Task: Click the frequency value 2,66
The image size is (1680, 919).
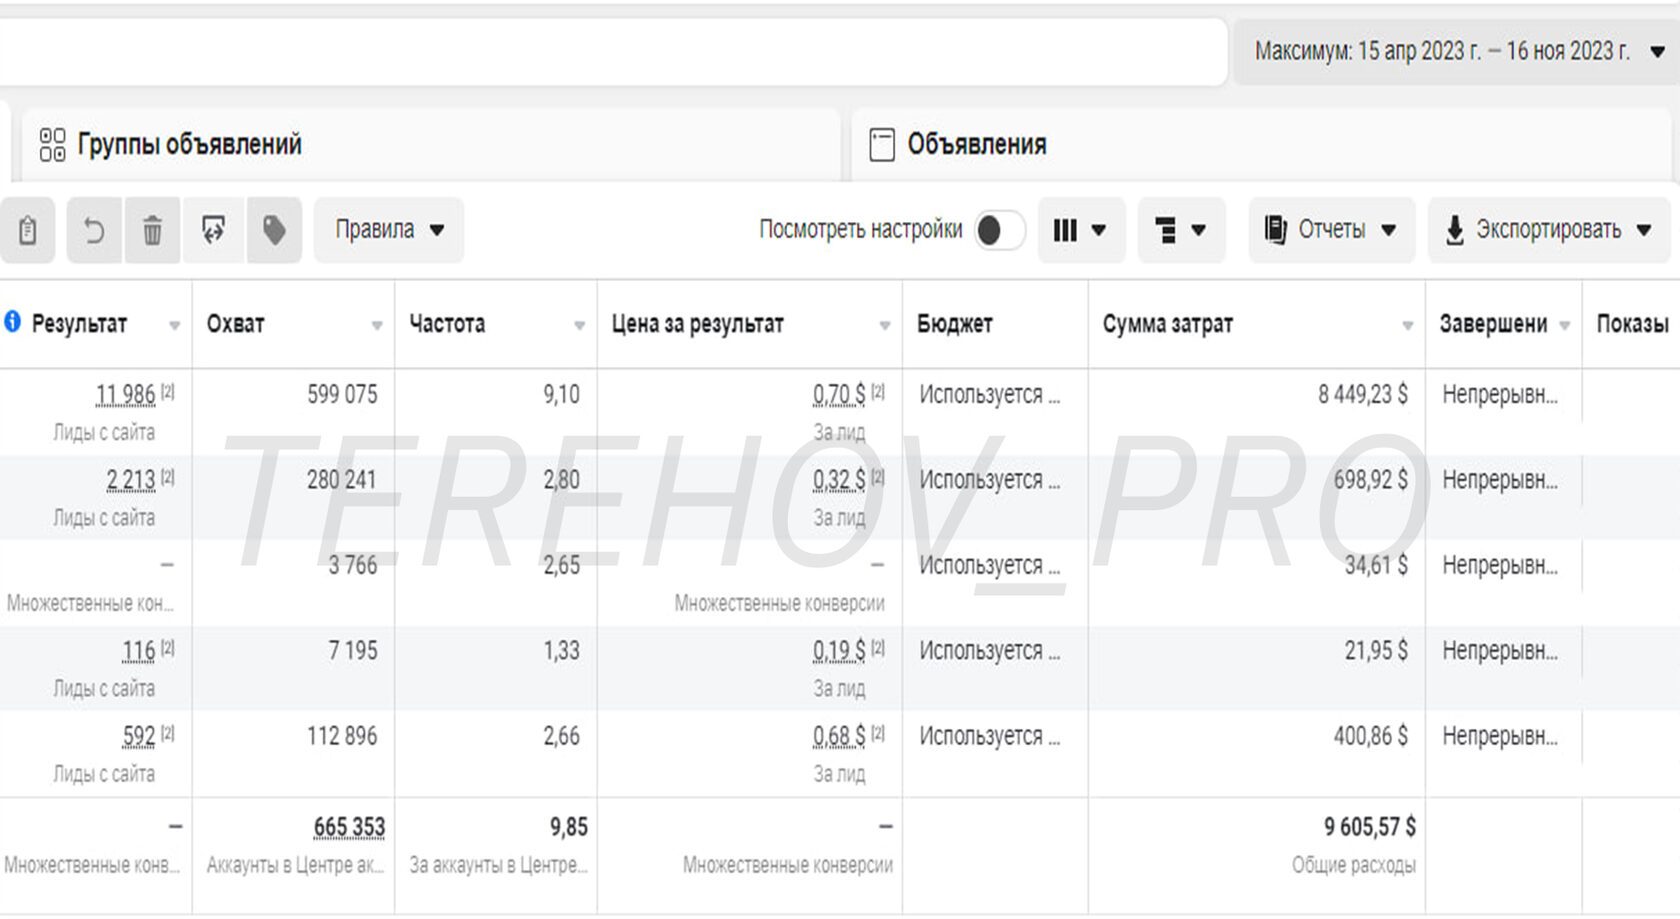Action: click(x=562, y=736)
